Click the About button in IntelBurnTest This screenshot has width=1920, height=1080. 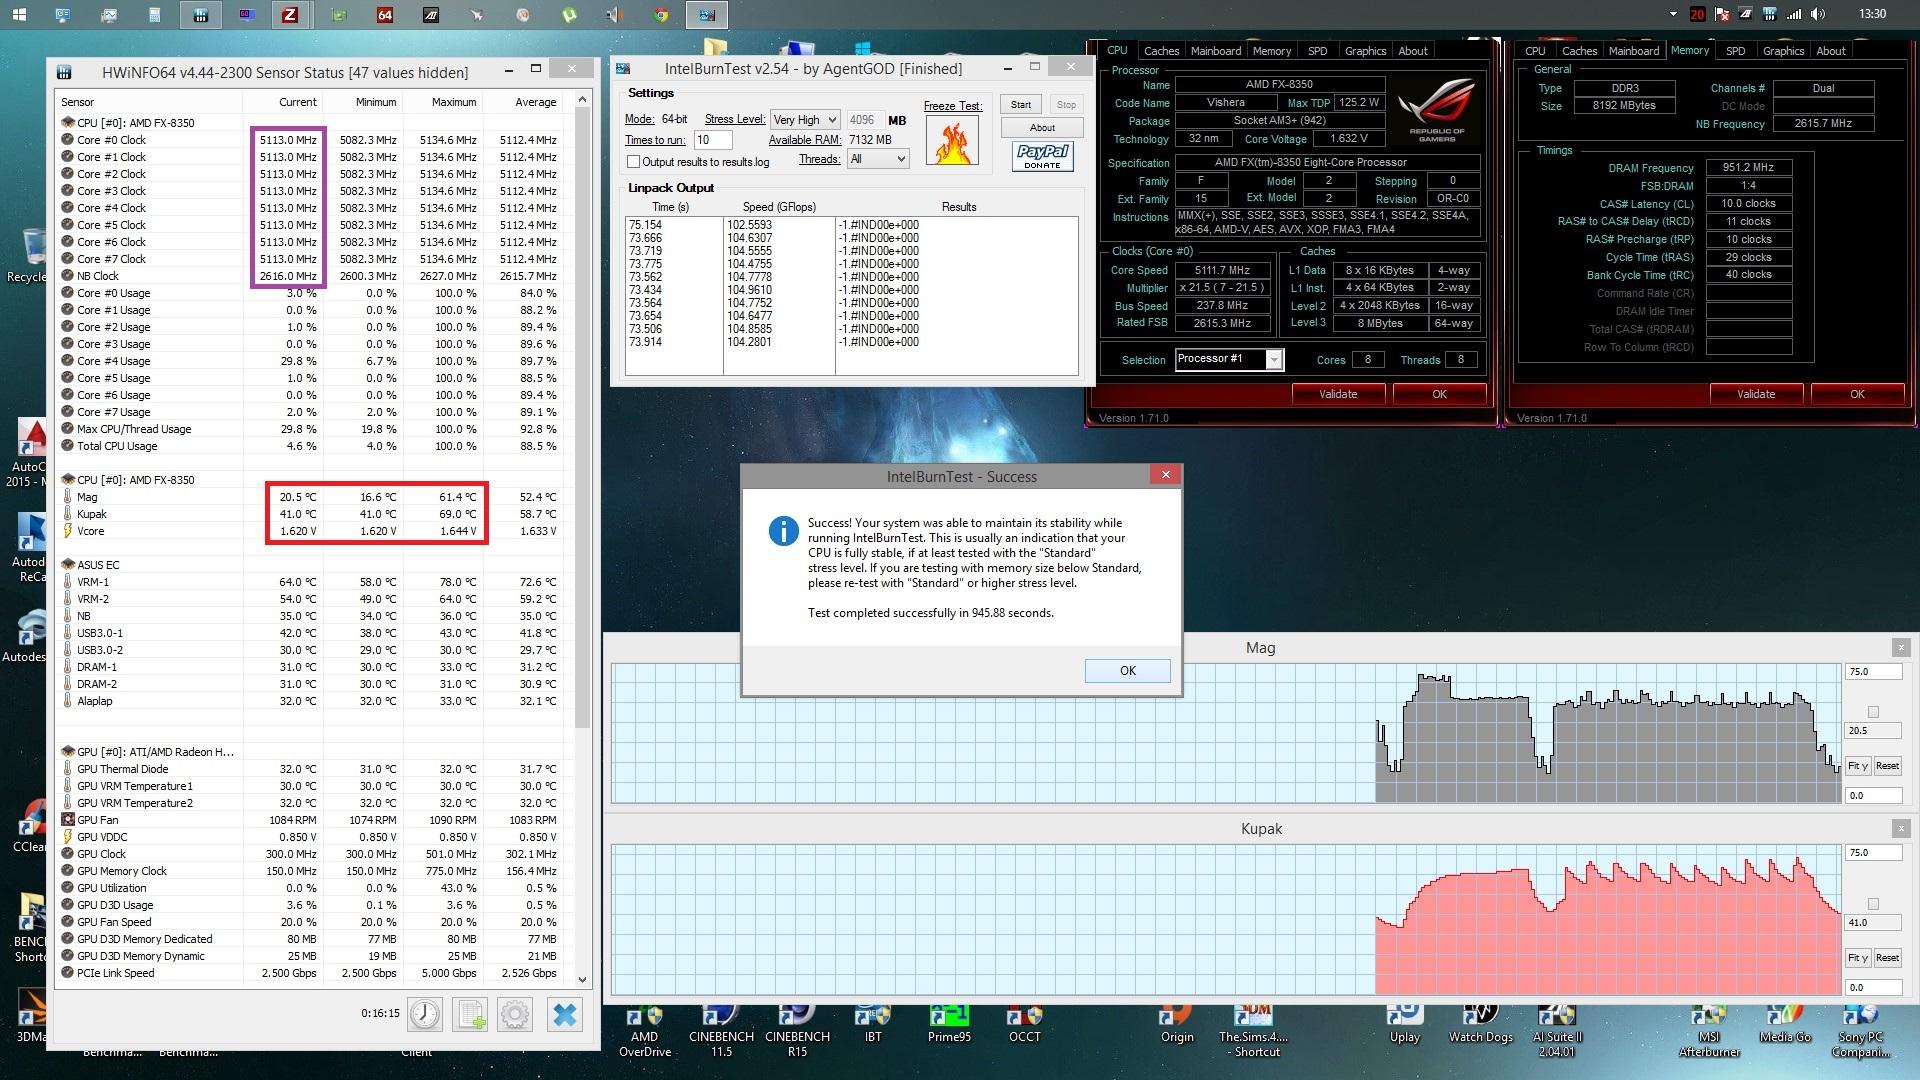(x=1042, y=128)
